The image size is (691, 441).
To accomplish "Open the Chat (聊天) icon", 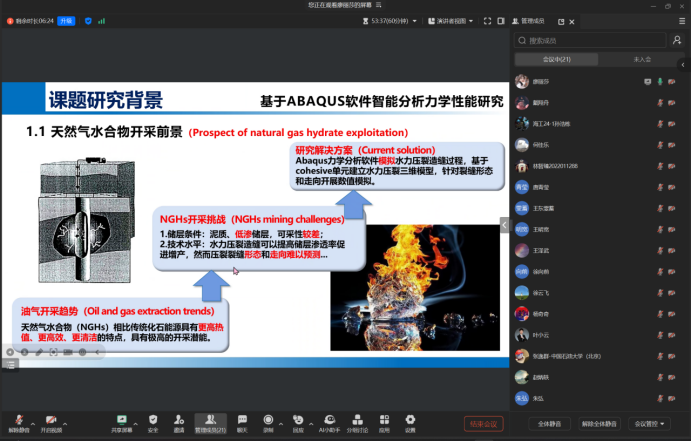I will [242, 420].
